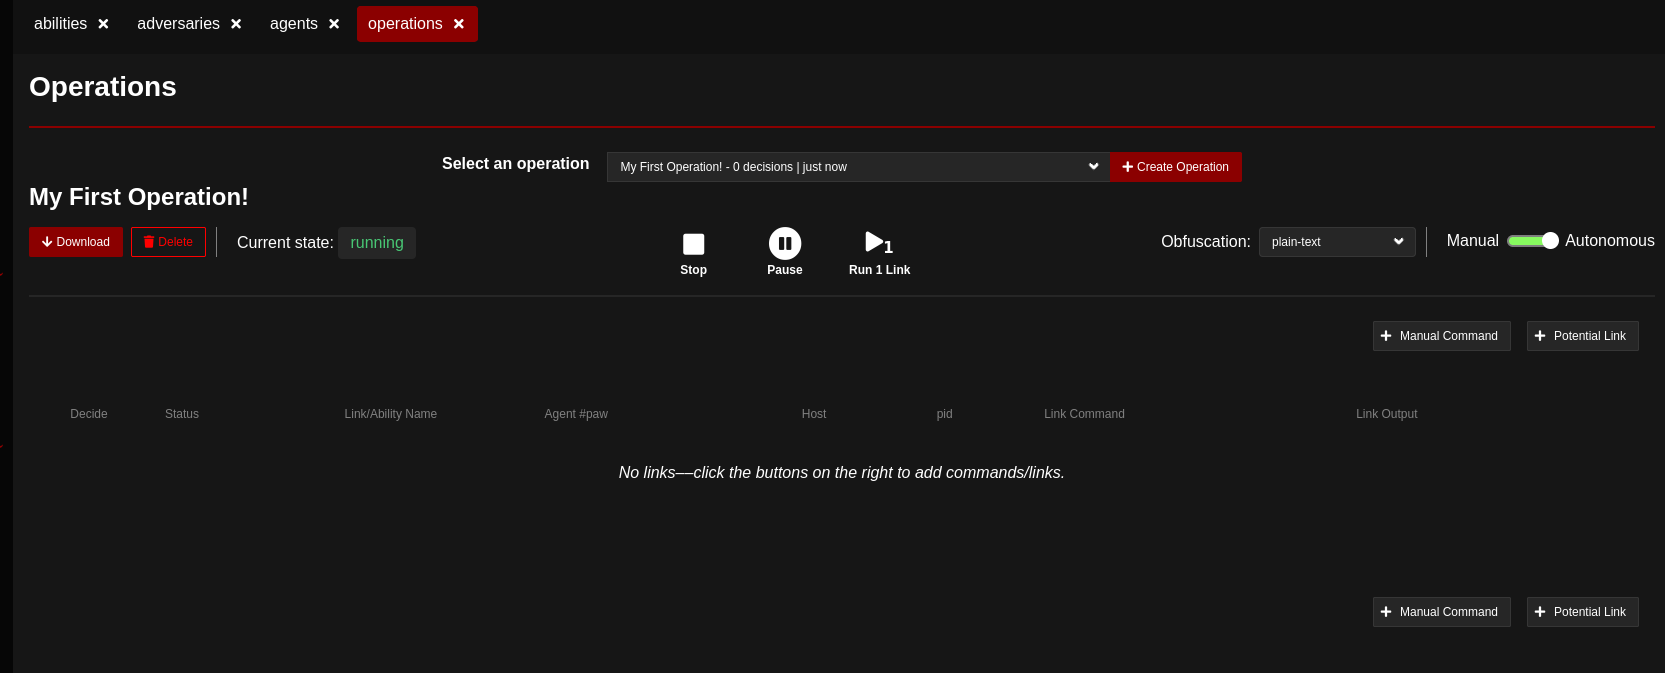1665x673 pixels.
Task: Open the Obfuscation plain-text dropdown
Action: (x=1337, y=242)
